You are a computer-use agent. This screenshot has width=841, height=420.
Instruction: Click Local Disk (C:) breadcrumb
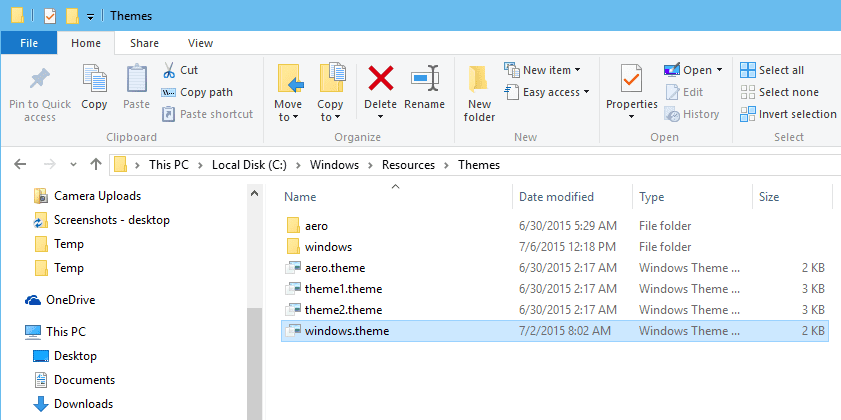click(x=249, y=165)
